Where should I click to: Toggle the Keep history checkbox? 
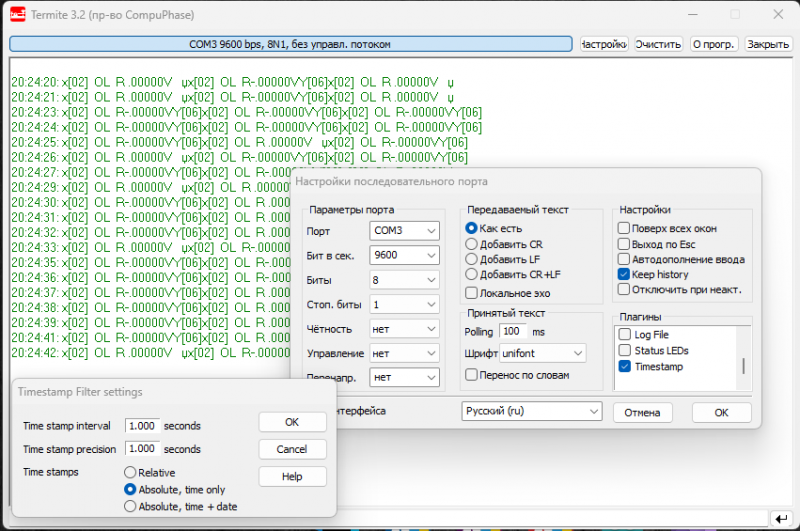click(x=624, y=274)
